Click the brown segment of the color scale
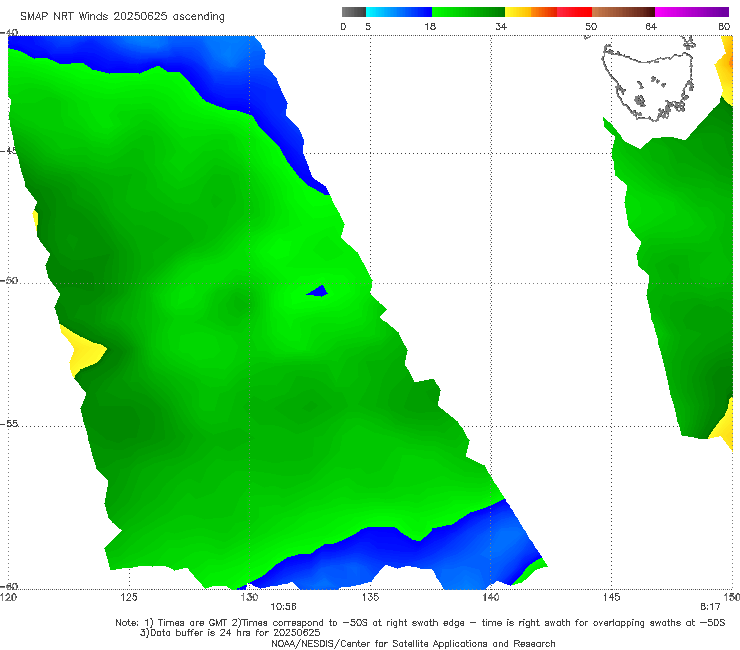 coord(623,12)
